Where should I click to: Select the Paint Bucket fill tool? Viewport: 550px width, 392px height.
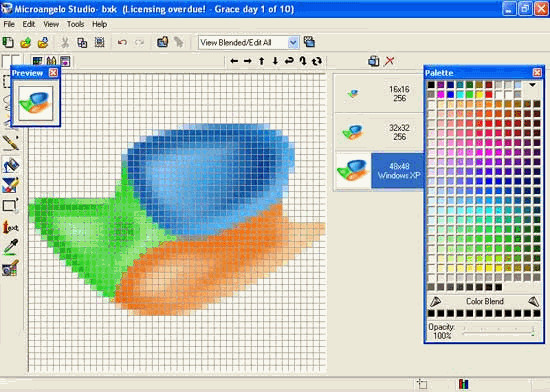(10, 164)
